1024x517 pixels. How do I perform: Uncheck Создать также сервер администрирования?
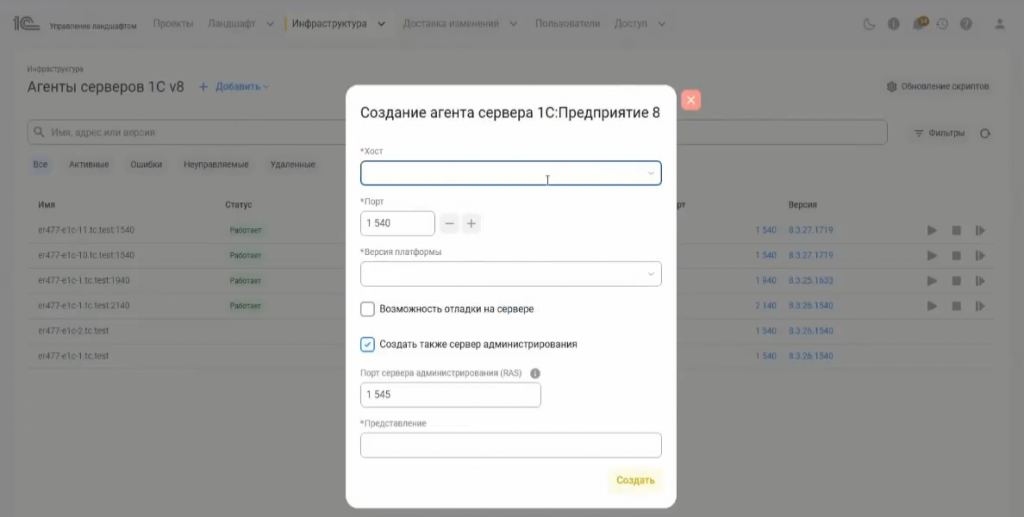coord(368,344)
